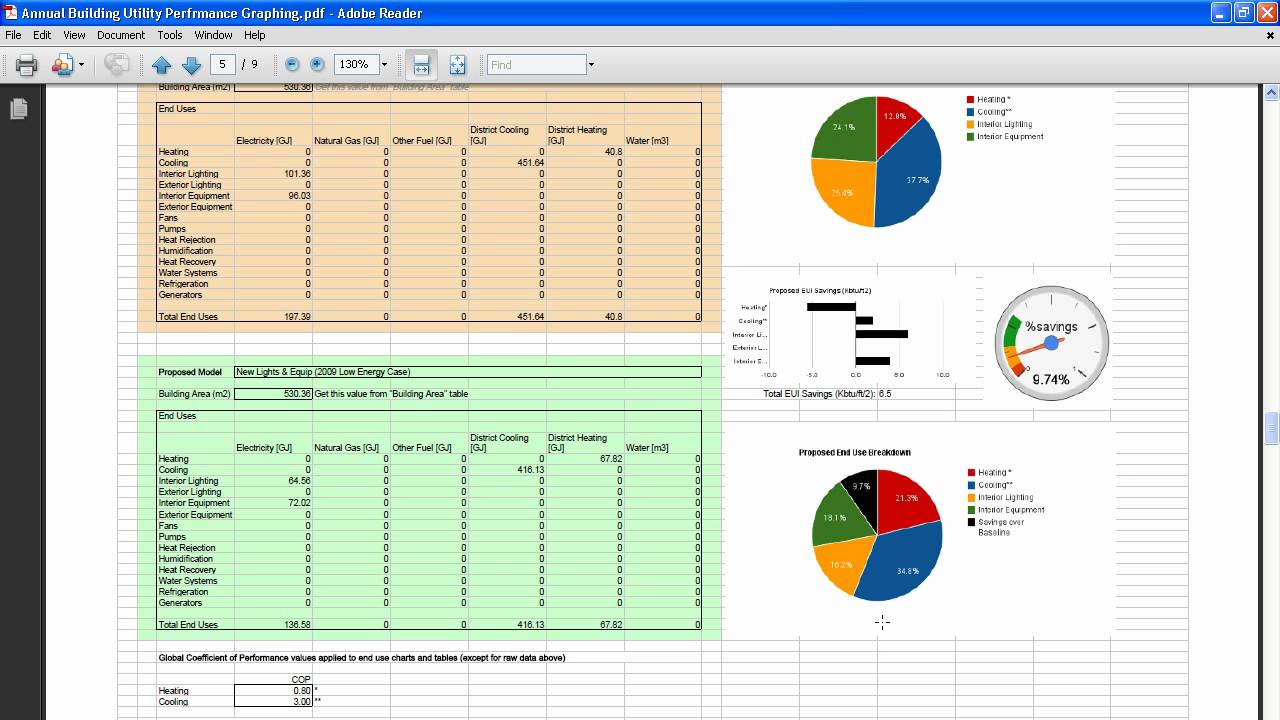Click the View menu item
Image resolution: width=1280 pixels, height=720 pixels.
74,34
